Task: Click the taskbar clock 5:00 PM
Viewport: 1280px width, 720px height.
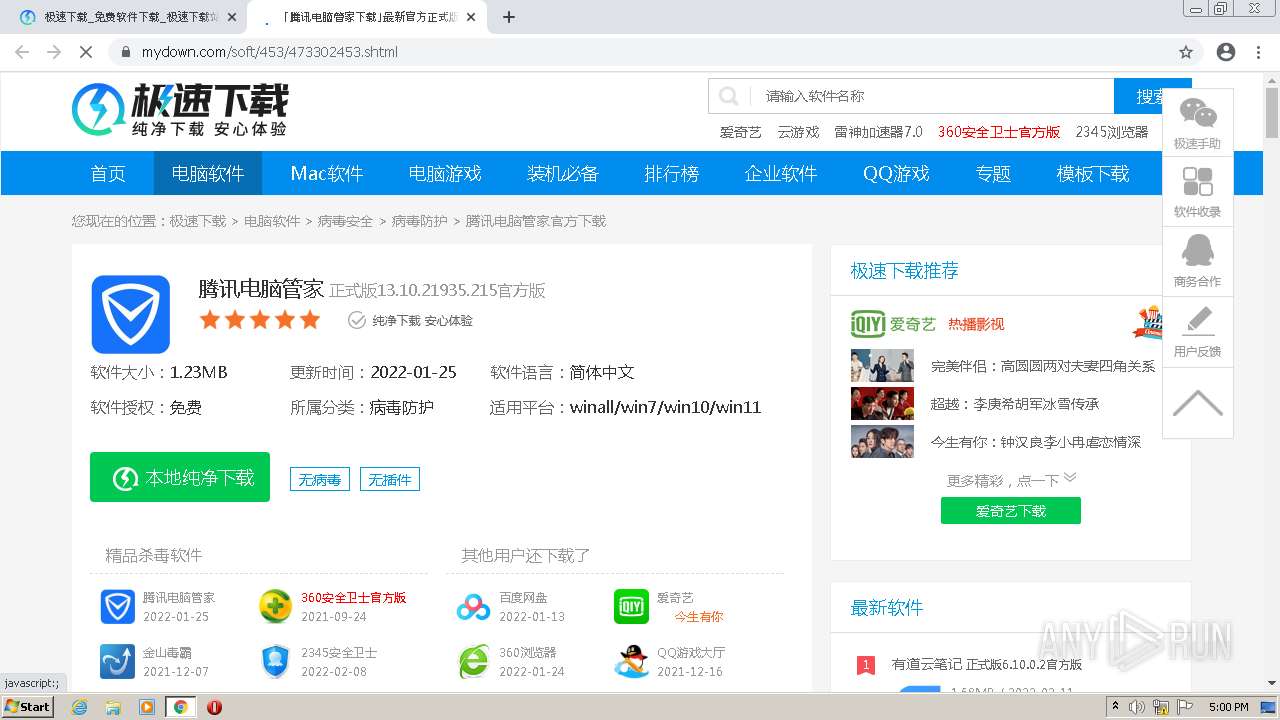Action: (x=1228, y=707)
